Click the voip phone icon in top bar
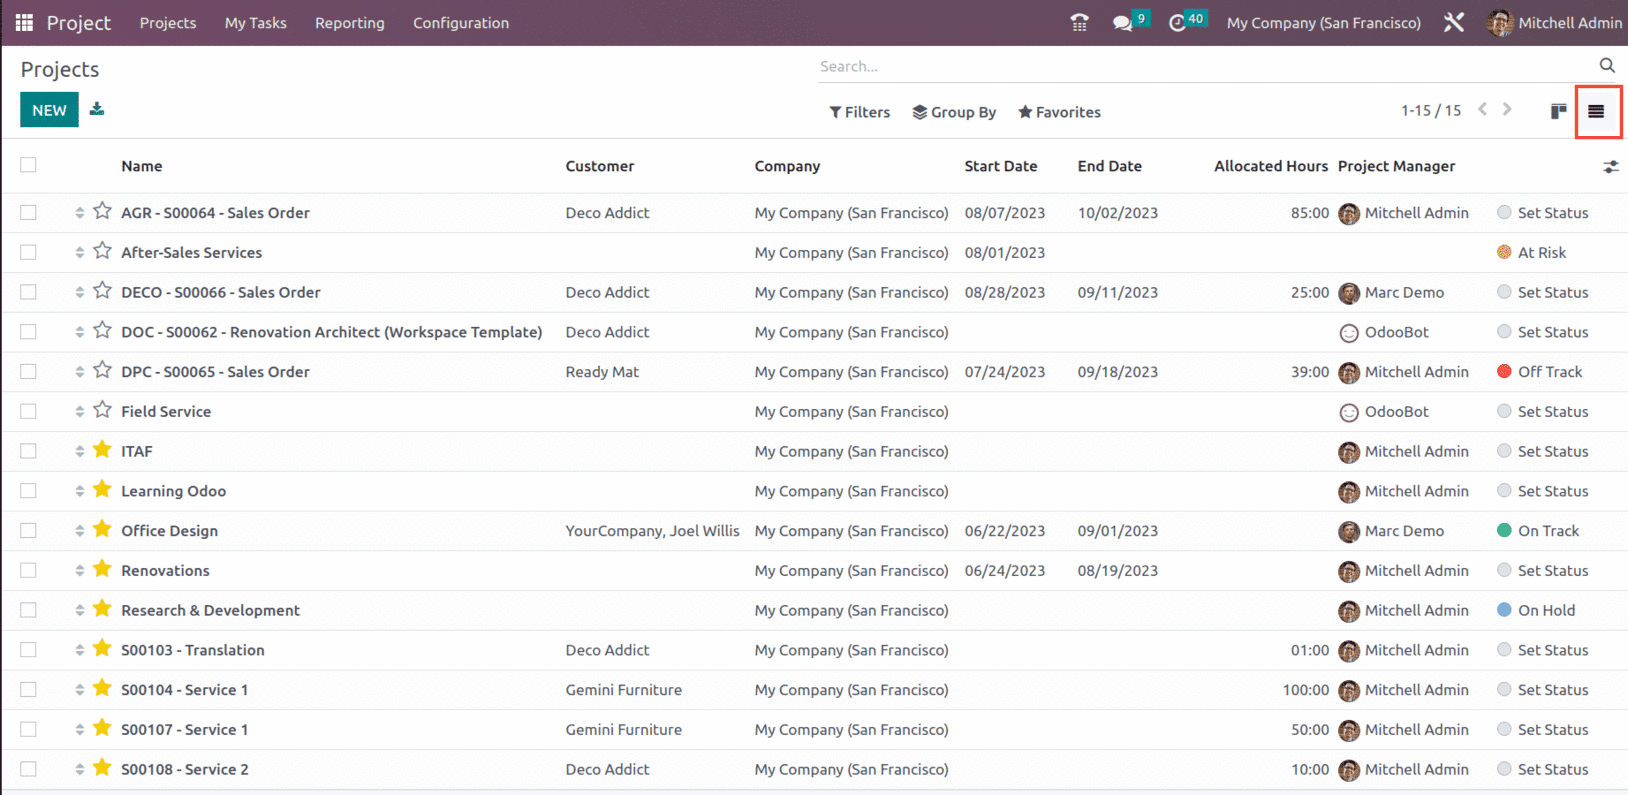The height and width of the screenshot is (795, 1628). (1079, 22)
